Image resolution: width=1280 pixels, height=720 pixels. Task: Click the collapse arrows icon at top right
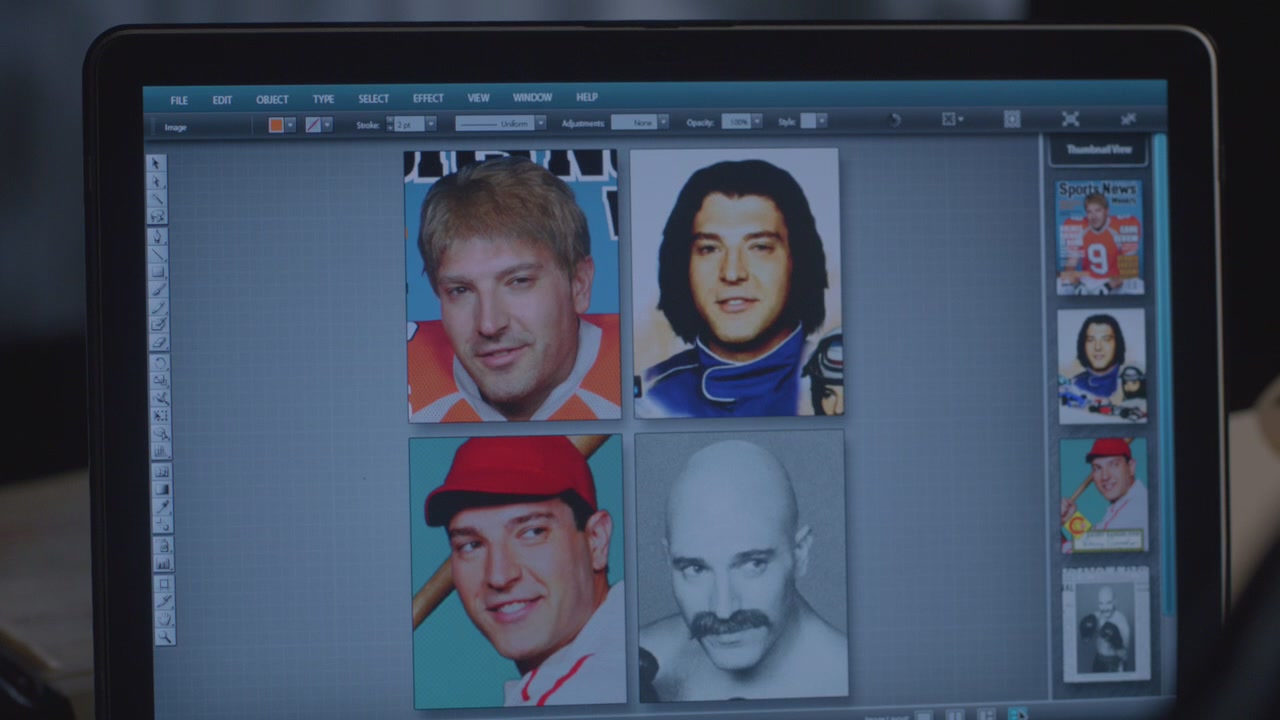click(1129, 119)
